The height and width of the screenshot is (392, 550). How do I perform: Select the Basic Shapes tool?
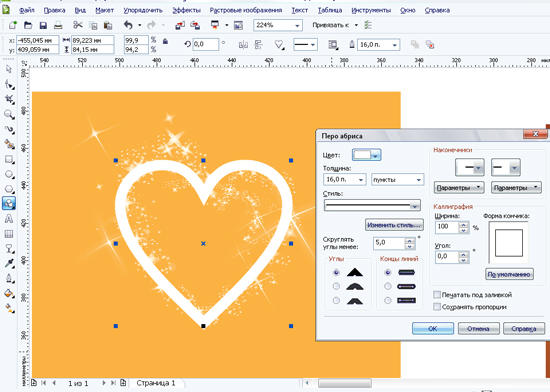pos(9,203)
